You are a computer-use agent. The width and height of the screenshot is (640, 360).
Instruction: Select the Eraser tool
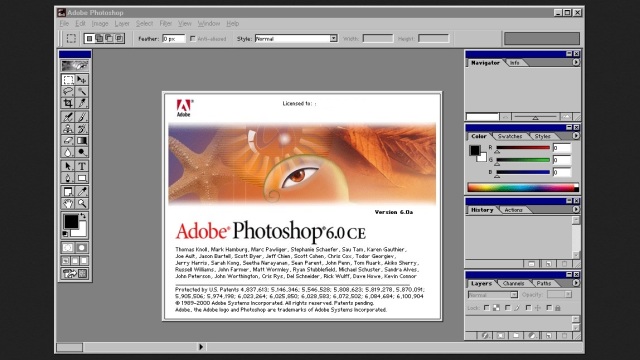tap(68, 141)
